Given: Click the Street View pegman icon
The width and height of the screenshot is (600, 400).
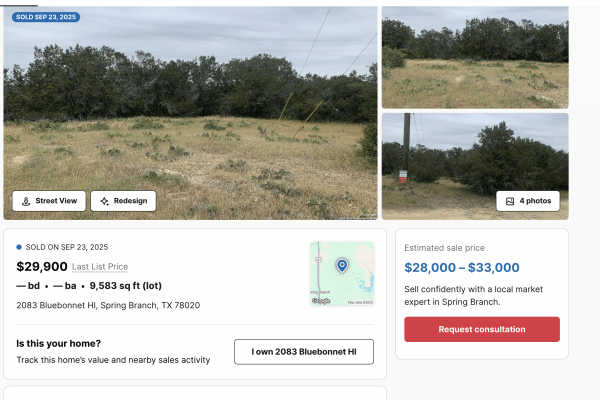Looking at the screenshot, I should coord(25,201).
